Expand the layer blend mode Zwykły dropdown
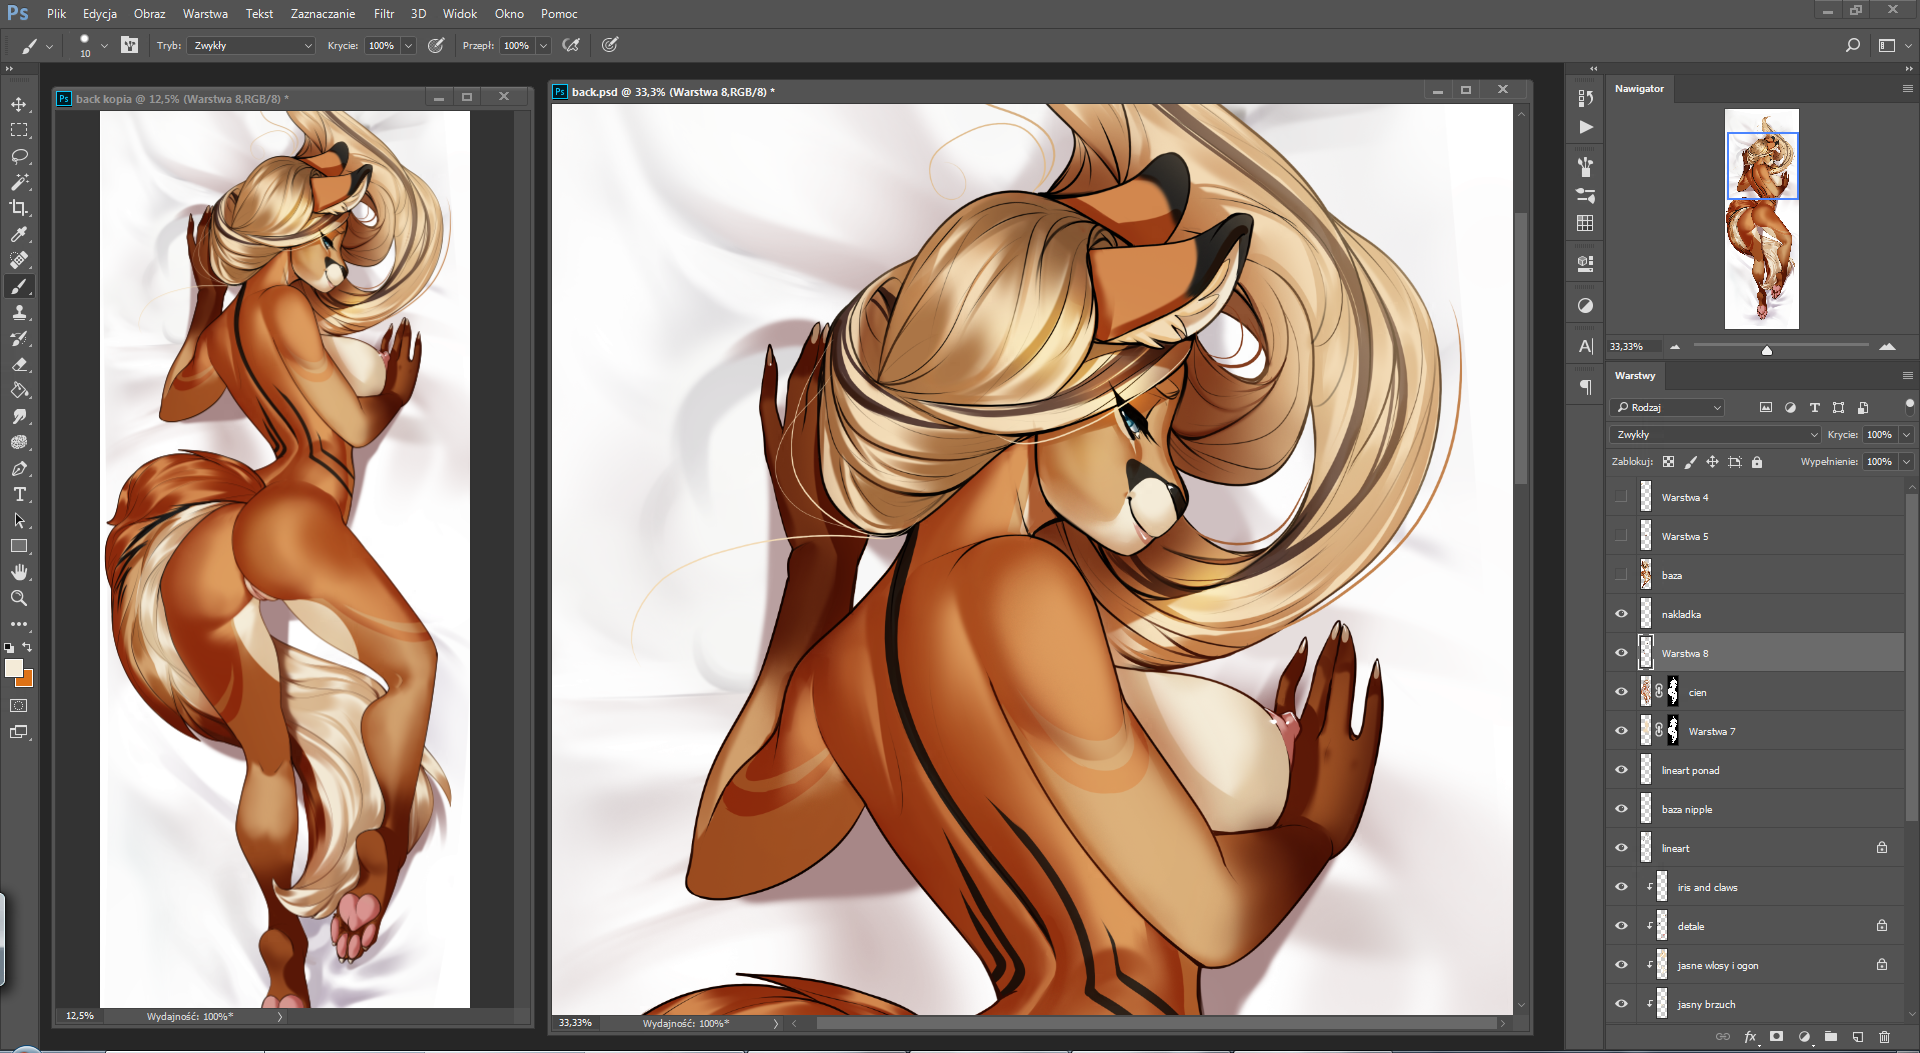 pos(1715,435)
